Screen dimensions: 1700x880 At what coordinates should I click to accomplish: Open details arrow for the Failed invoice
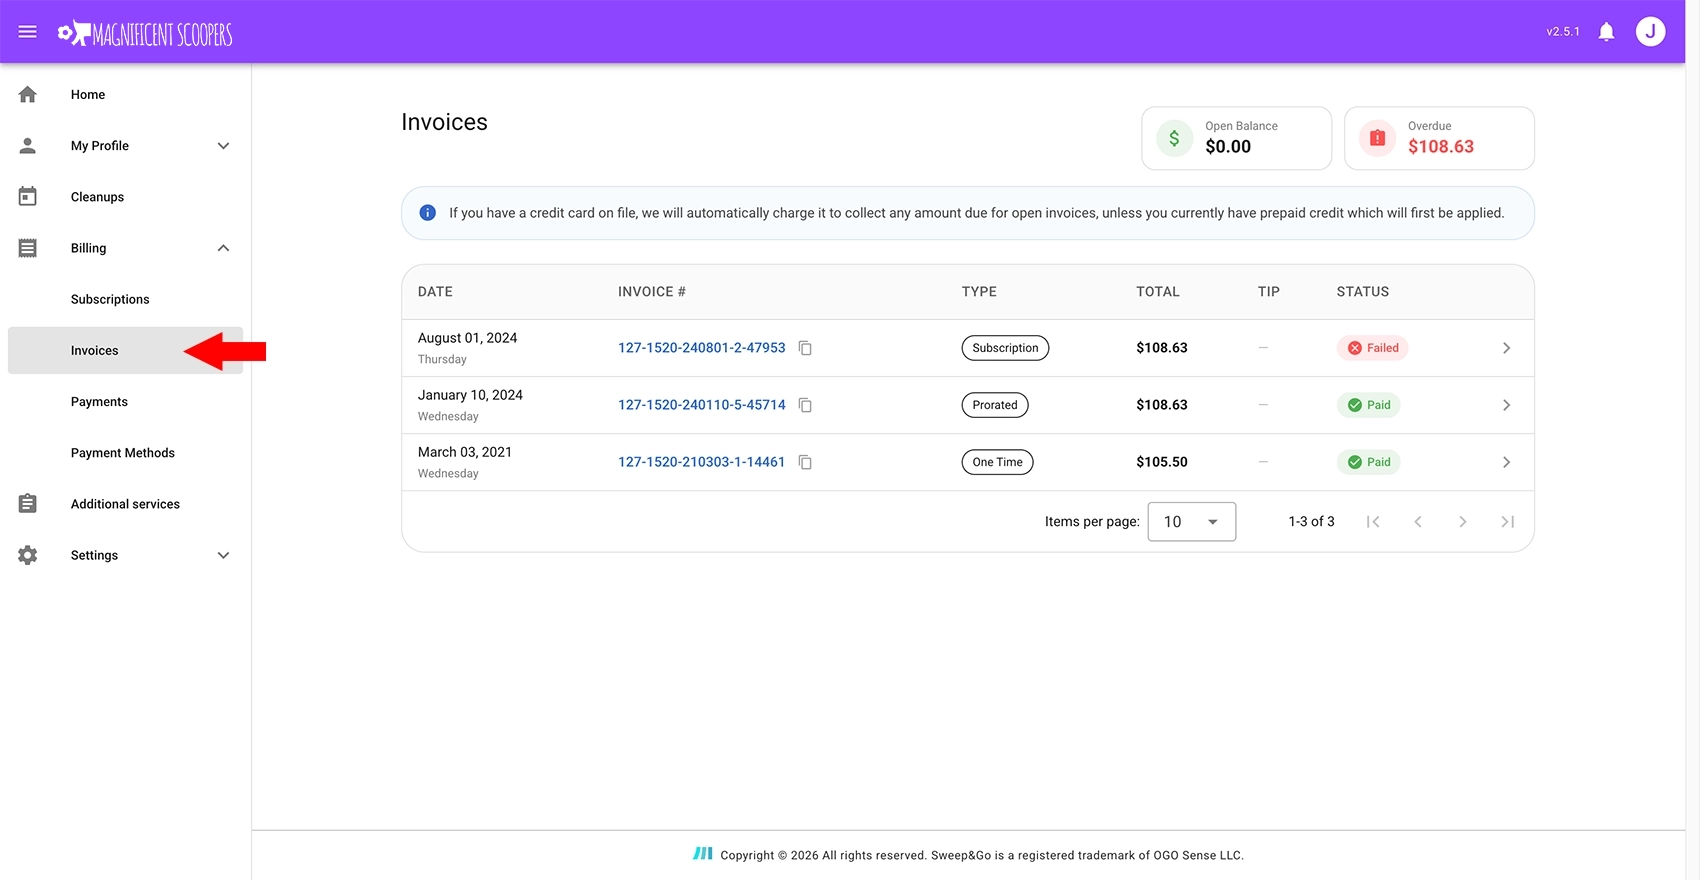coord(1506,348)
